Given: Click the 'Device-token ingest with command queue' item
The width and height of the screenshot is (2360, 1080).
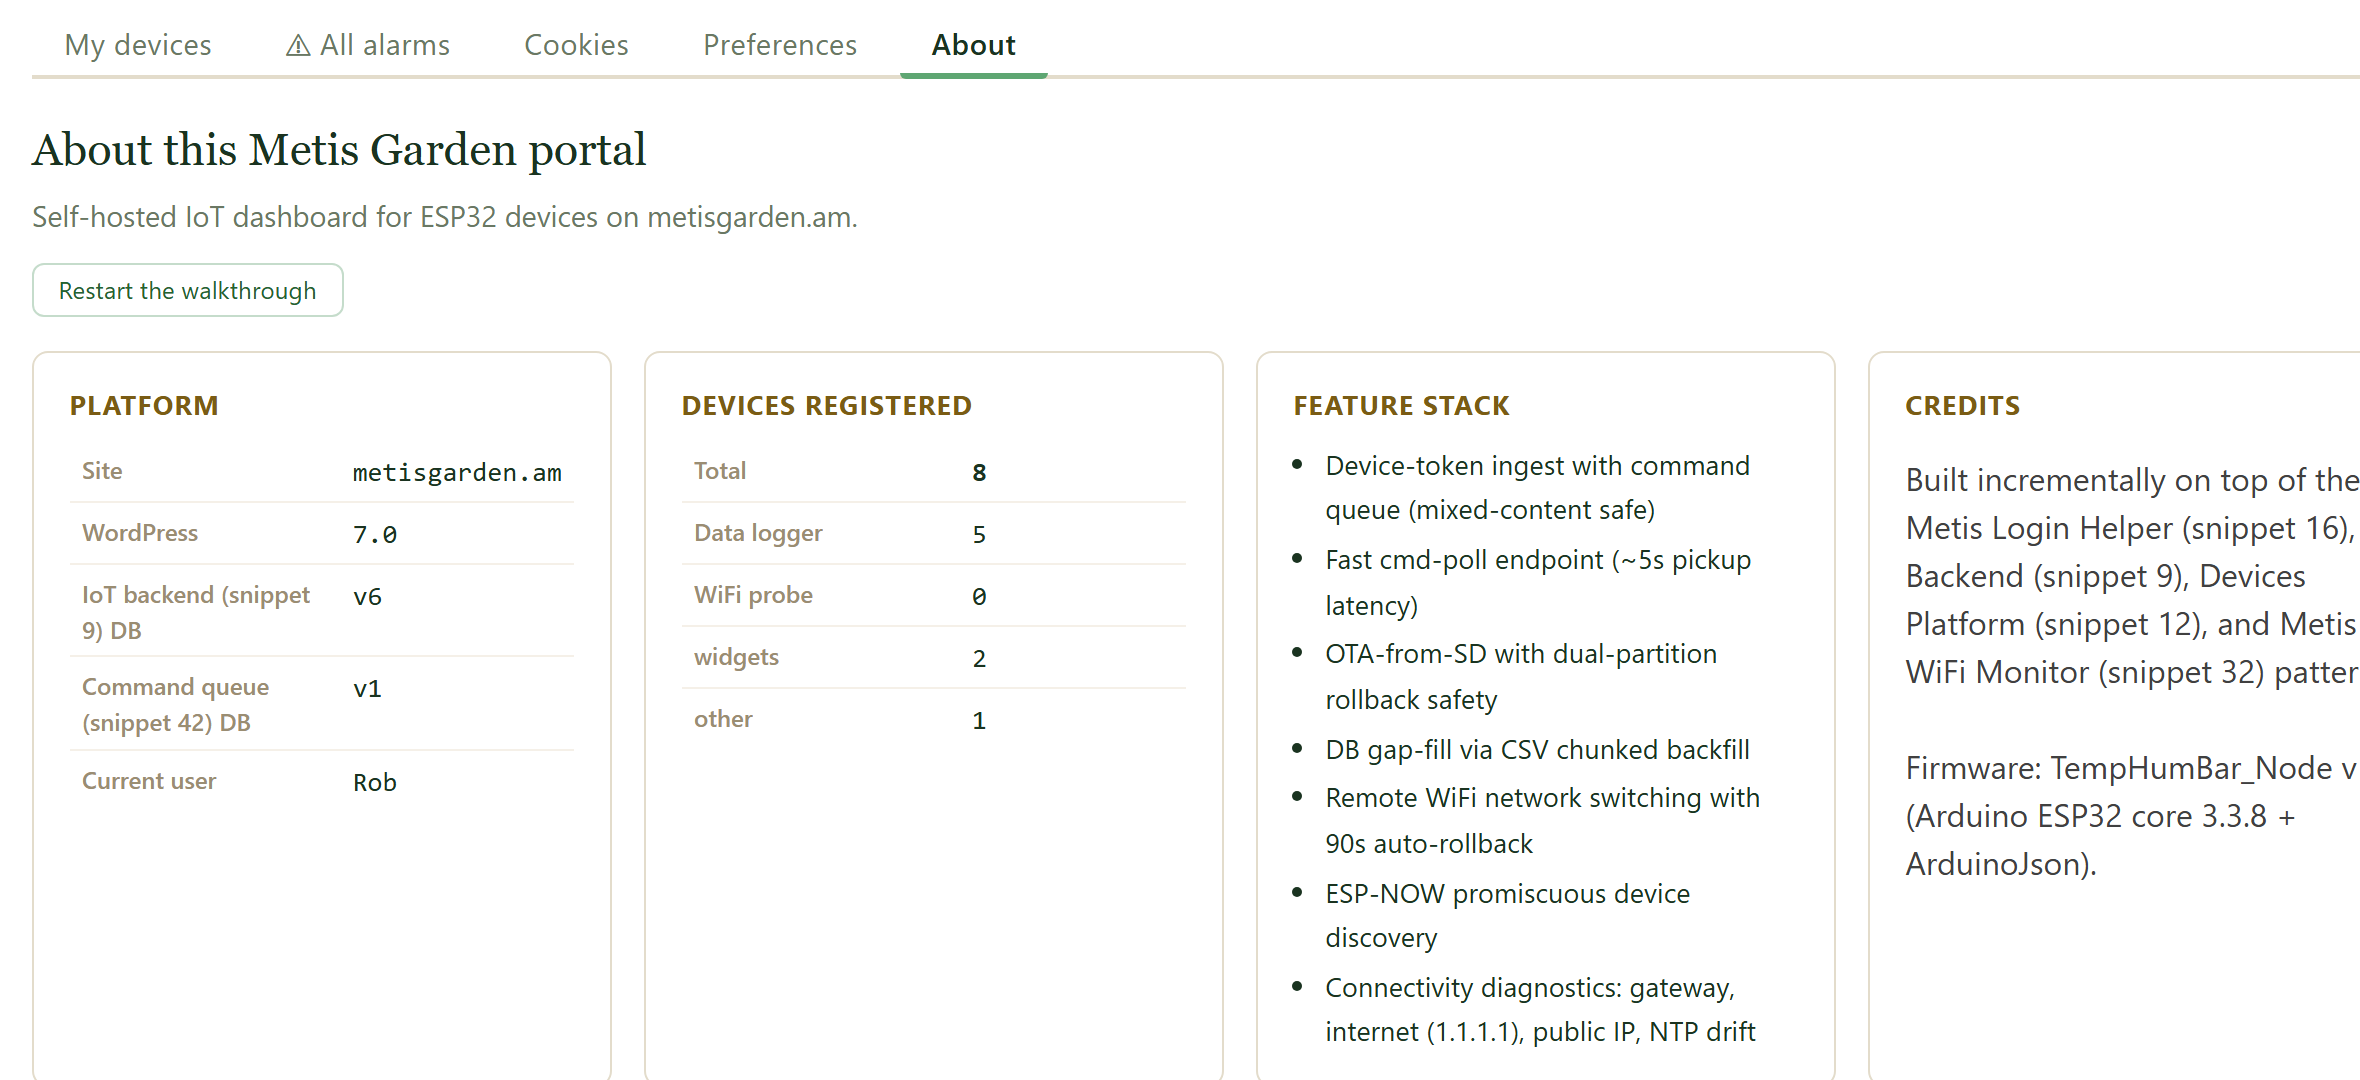Looking at the screenshot, I should pyautogui.click(x=1538, y=488).
